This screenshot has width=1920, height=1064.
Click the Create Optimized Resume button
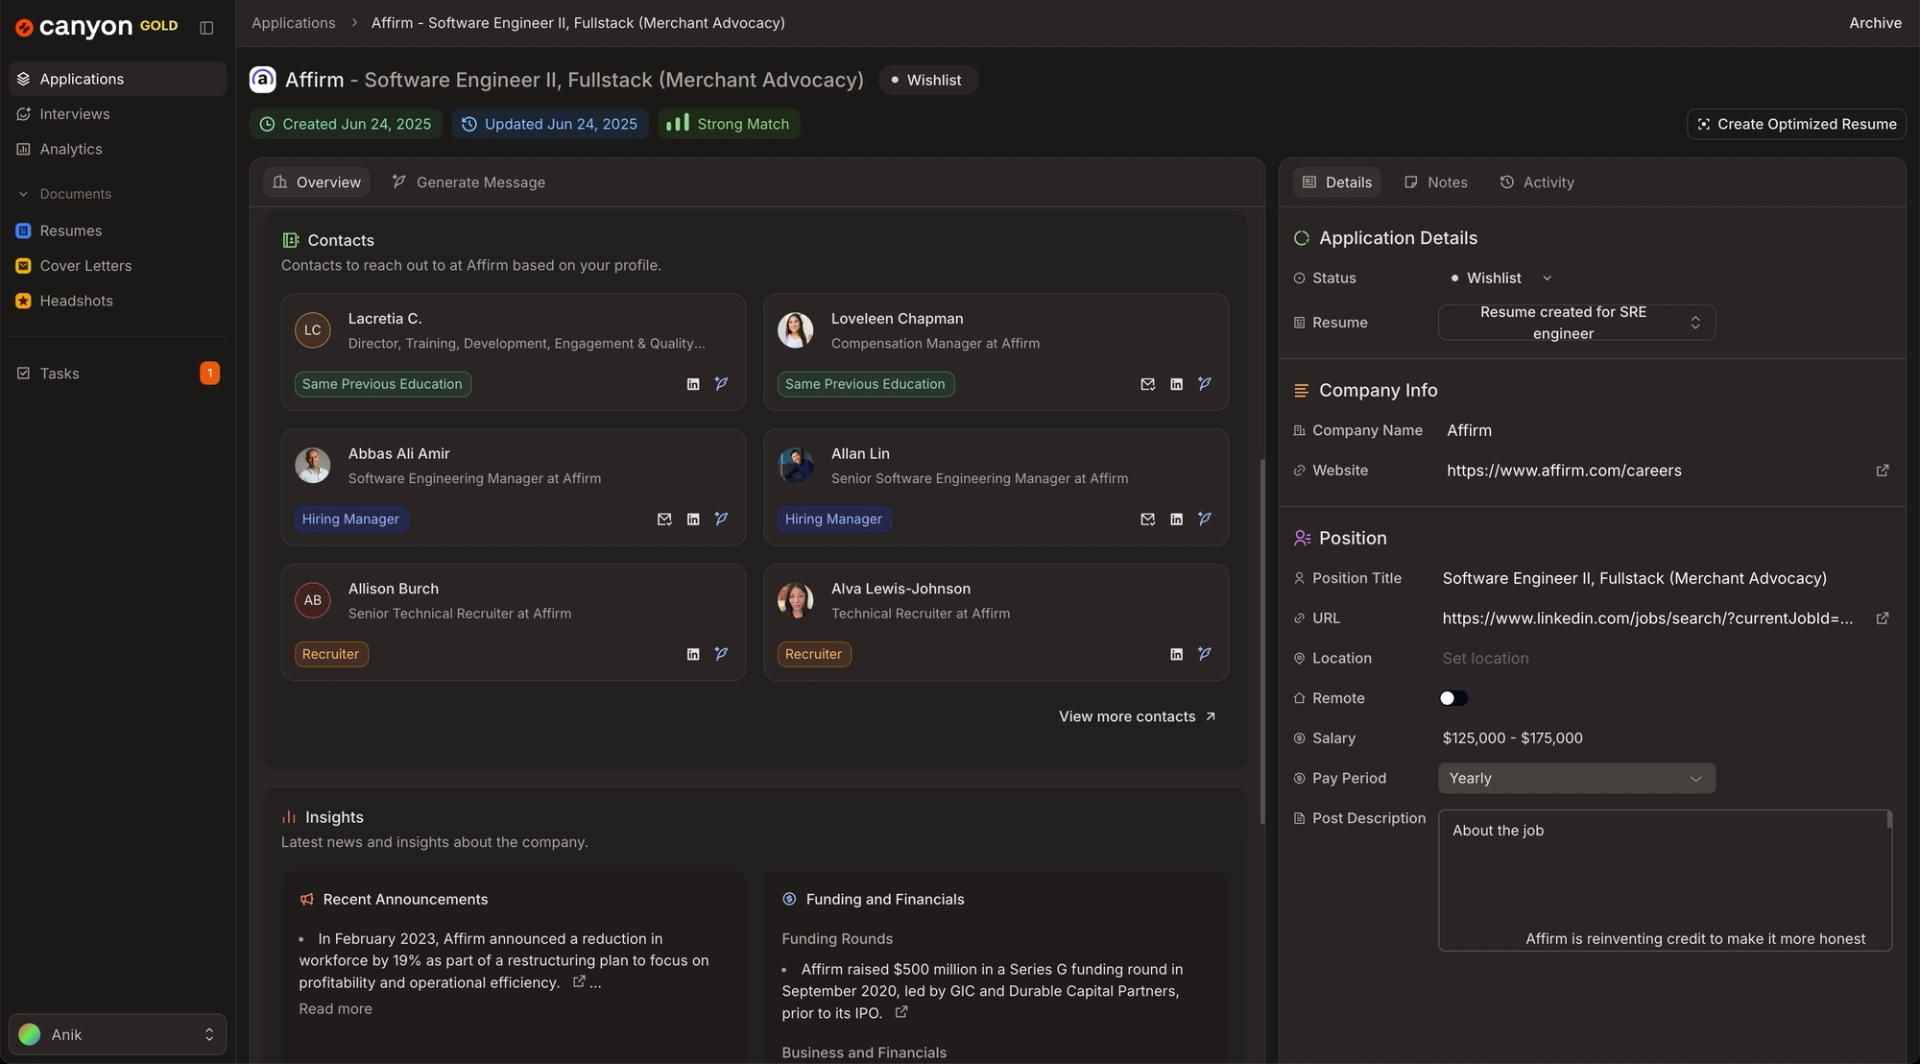tap(1796, 124)
